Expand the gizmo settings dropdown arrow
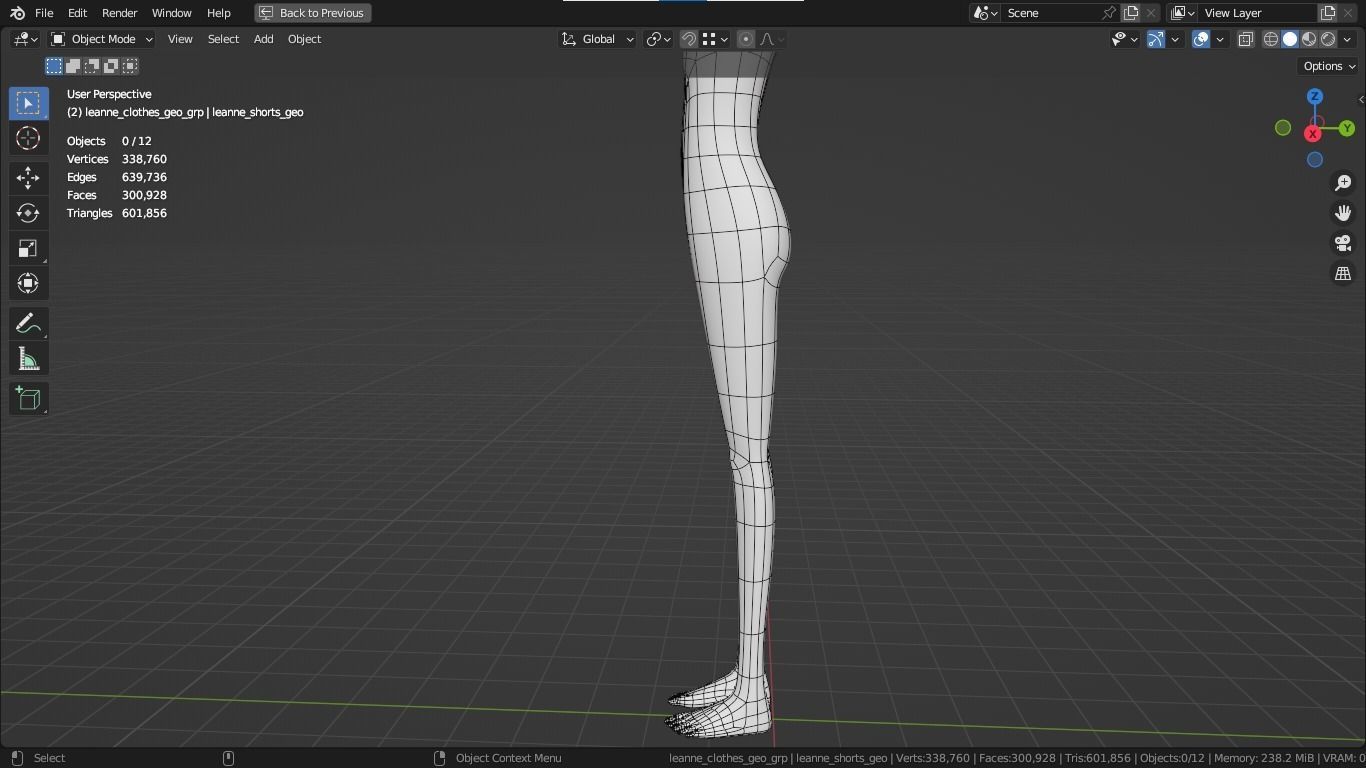Screen dimensions: 1366x768 (x=1175, y=39)
